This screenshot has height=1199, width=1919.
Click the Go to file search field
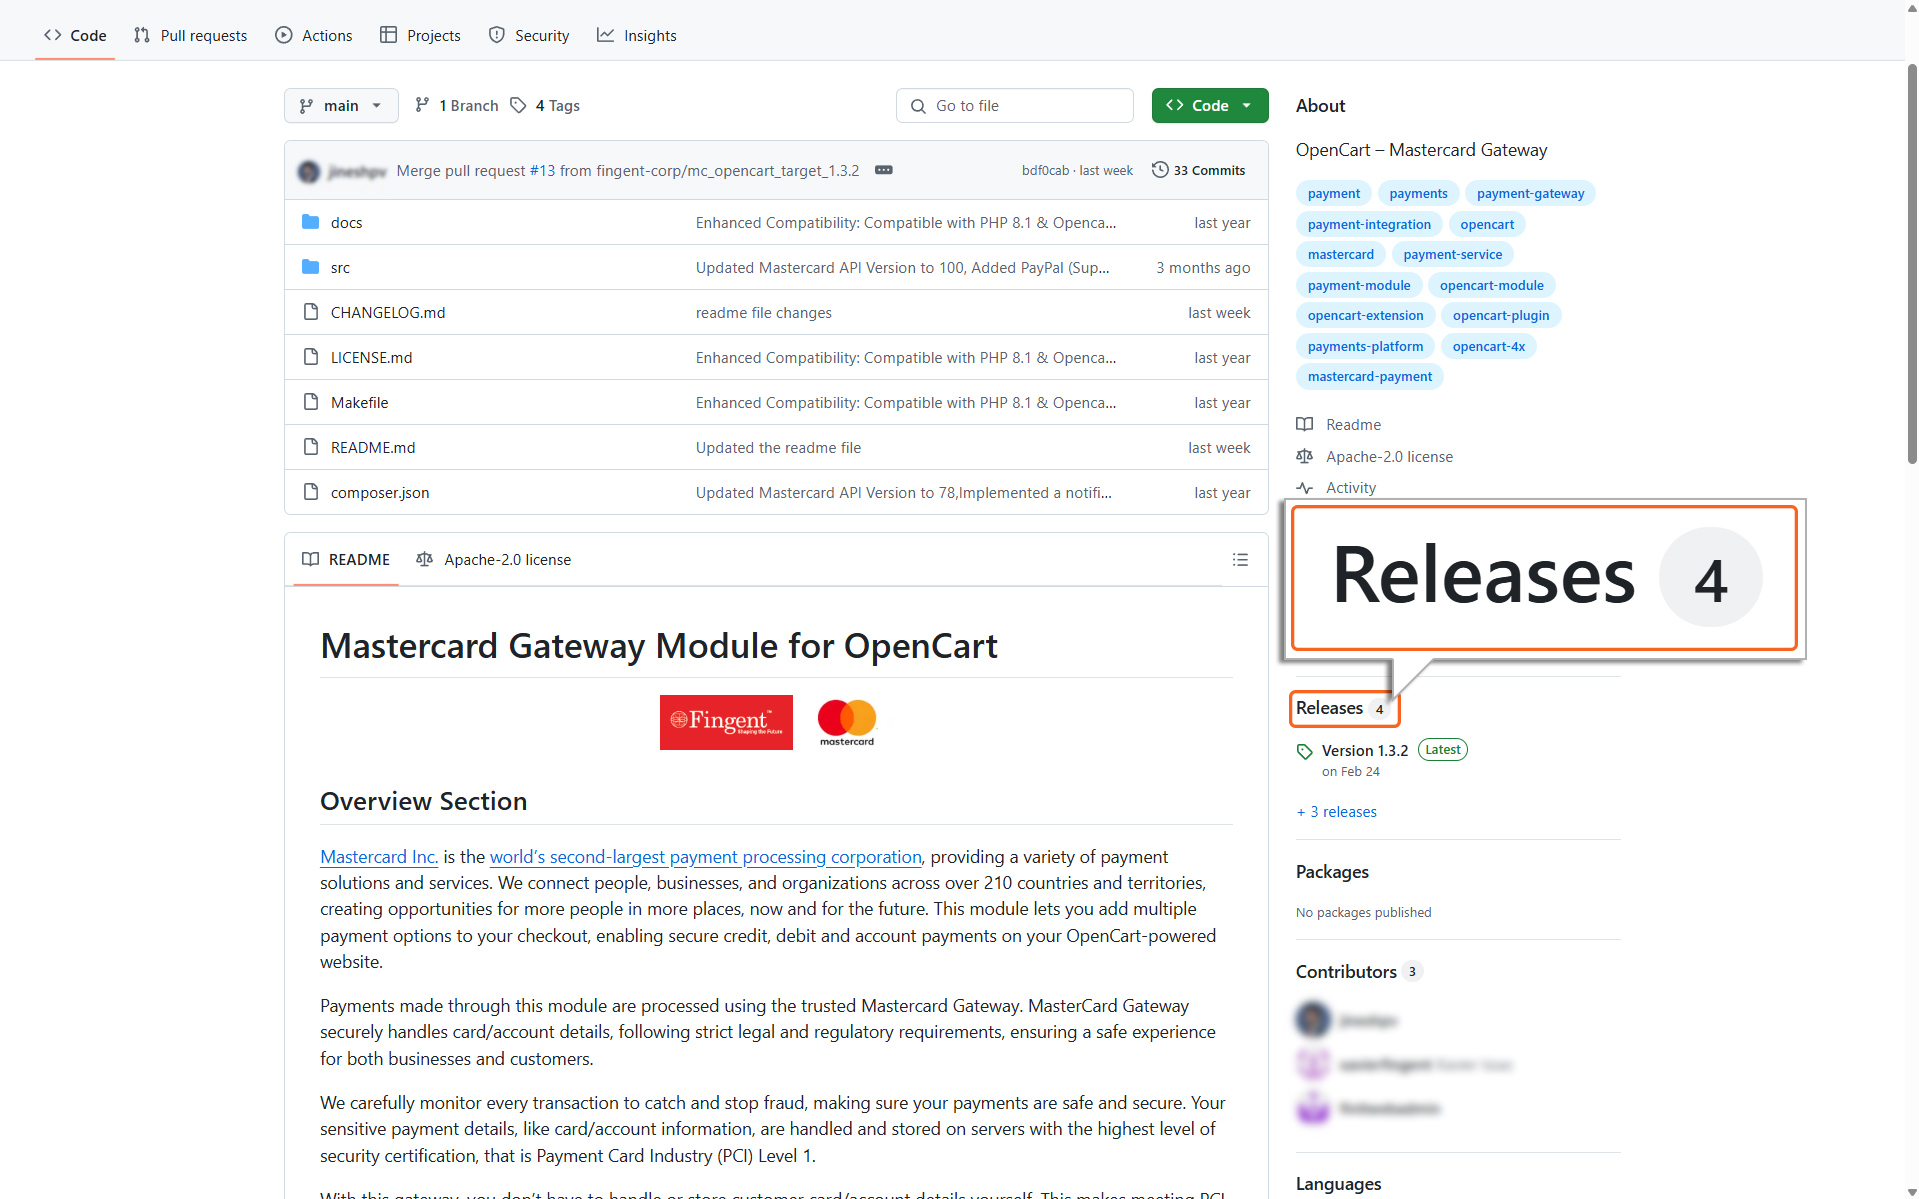pos(1014,106)
